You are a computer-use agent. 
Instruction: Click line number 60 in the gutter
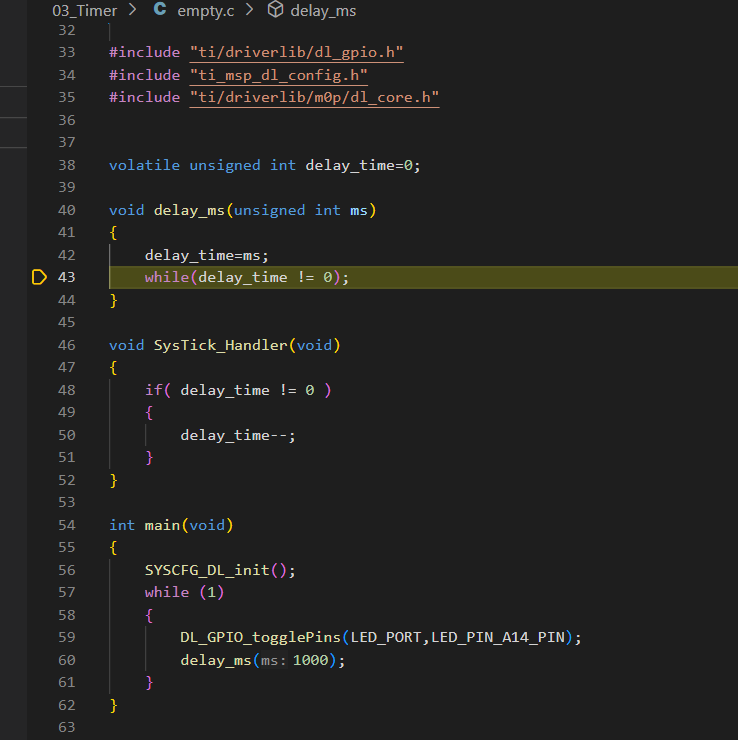(x=67, y=660)
